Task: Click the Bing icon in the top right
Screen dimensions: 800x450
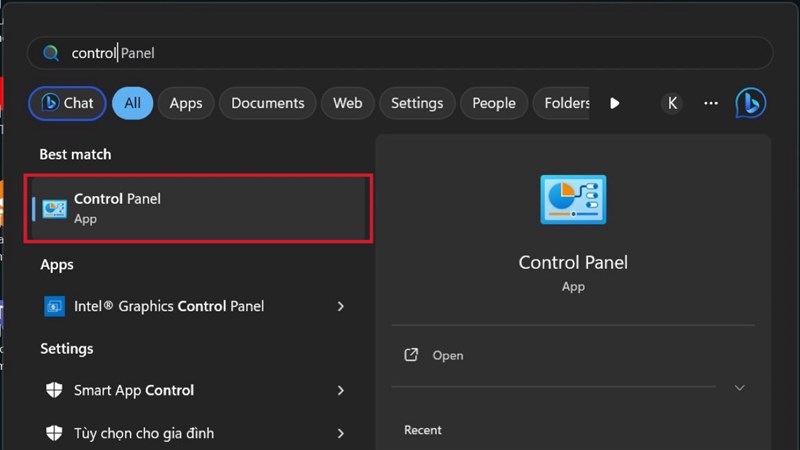Action: [750, 103]
